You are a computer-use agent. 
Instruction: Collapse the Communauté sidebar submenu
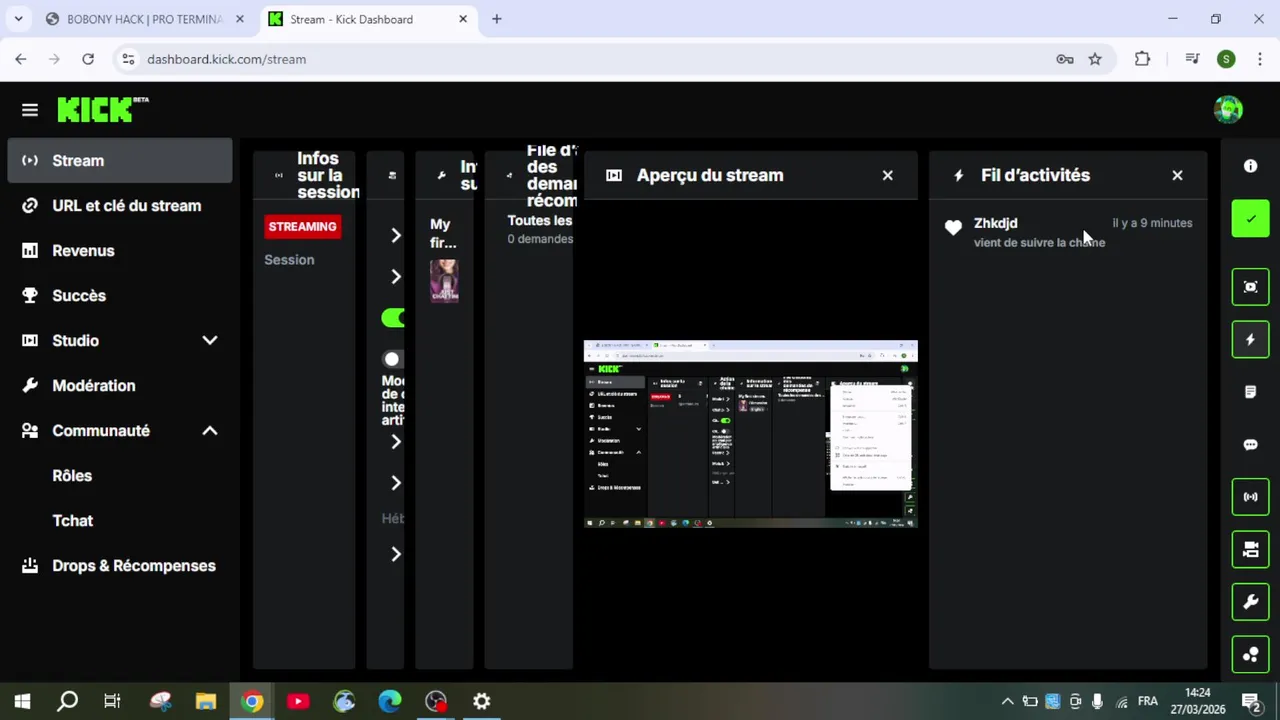tap(210, 430)
